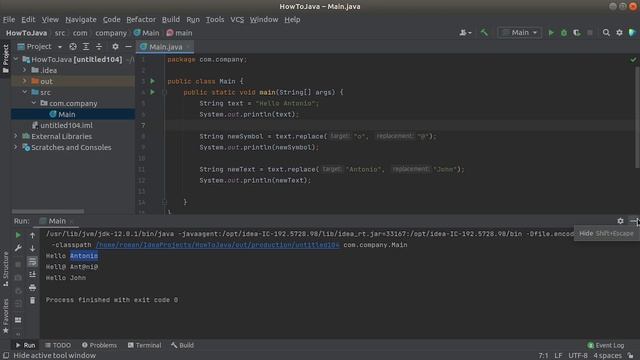Run Main with the toolbar play icon
640x360 pixels.
(551, 33)
